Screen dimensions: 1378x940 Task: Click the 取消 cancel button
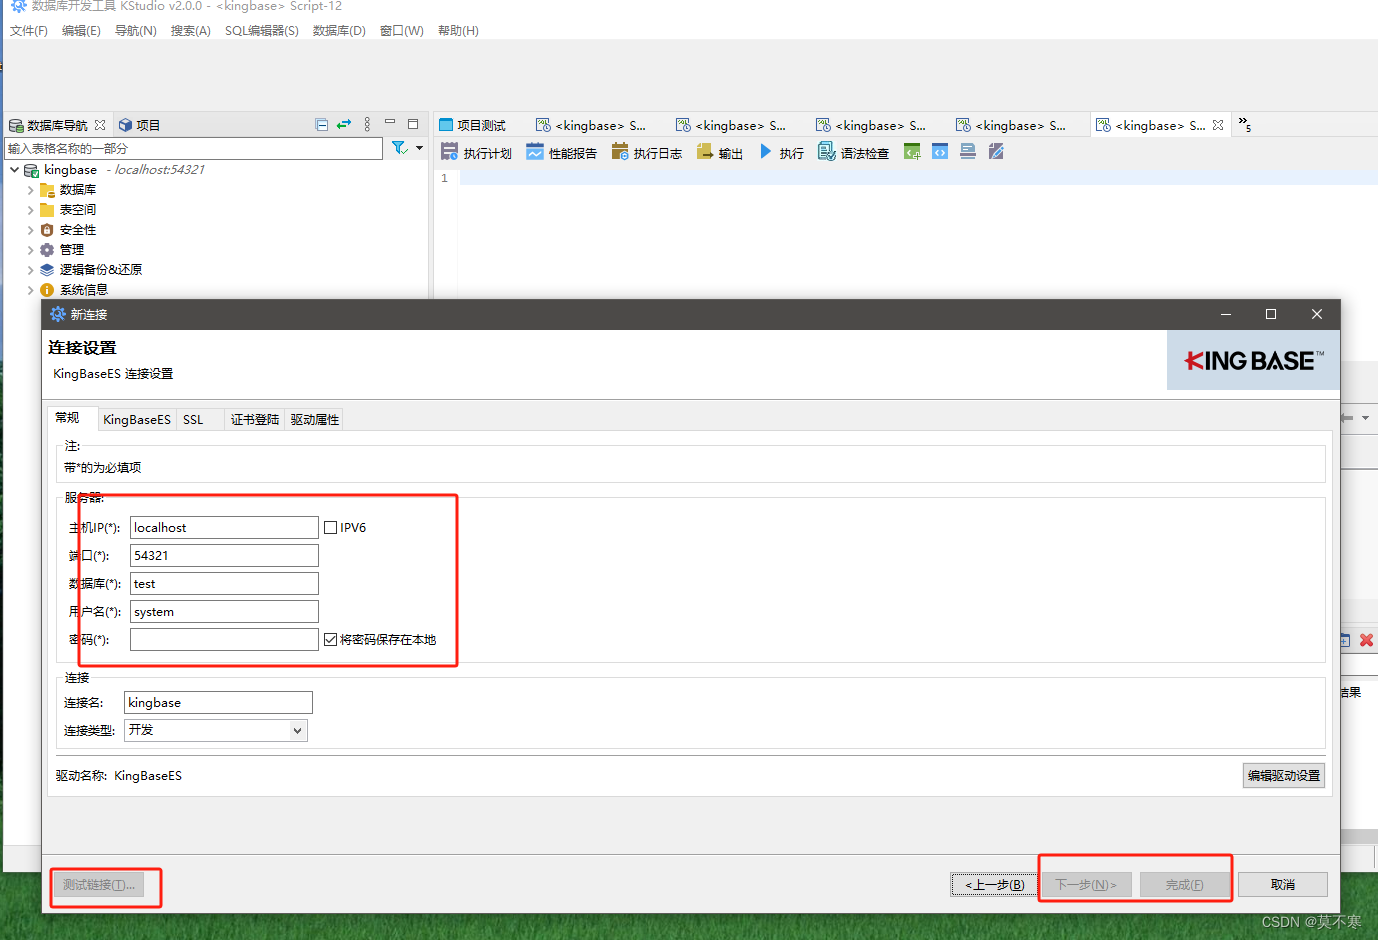1283,885
